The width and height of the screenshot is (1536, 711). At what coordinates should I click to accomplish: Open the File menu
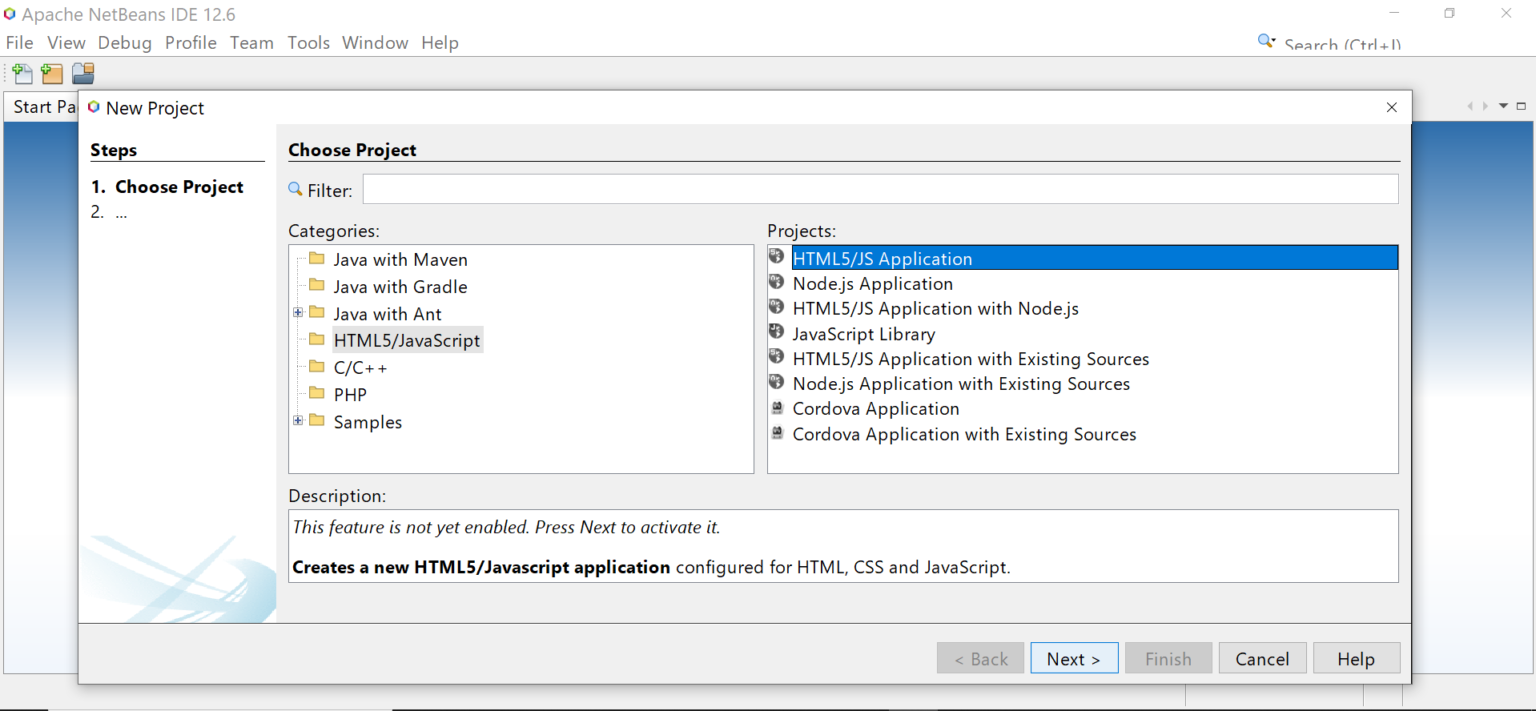click(19, 42)
